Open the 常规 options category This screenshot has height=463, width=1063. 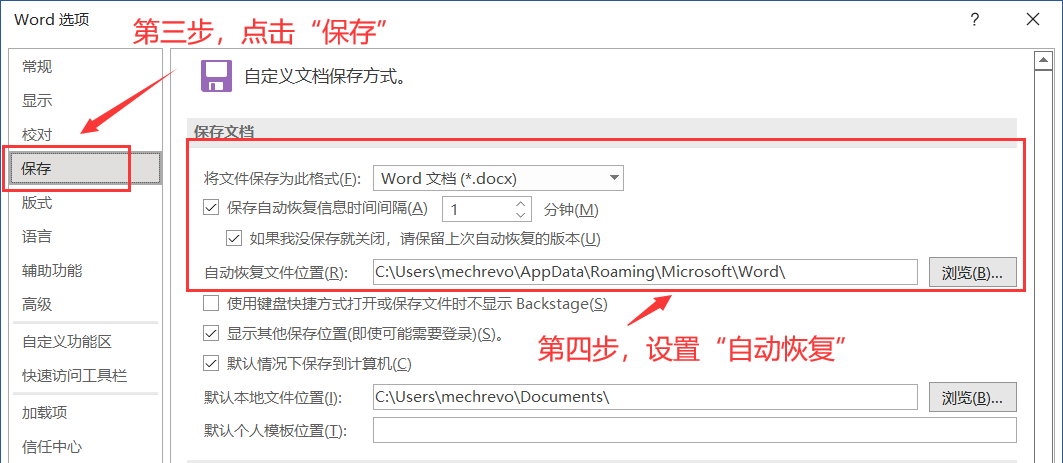click(x=37, y=67)
